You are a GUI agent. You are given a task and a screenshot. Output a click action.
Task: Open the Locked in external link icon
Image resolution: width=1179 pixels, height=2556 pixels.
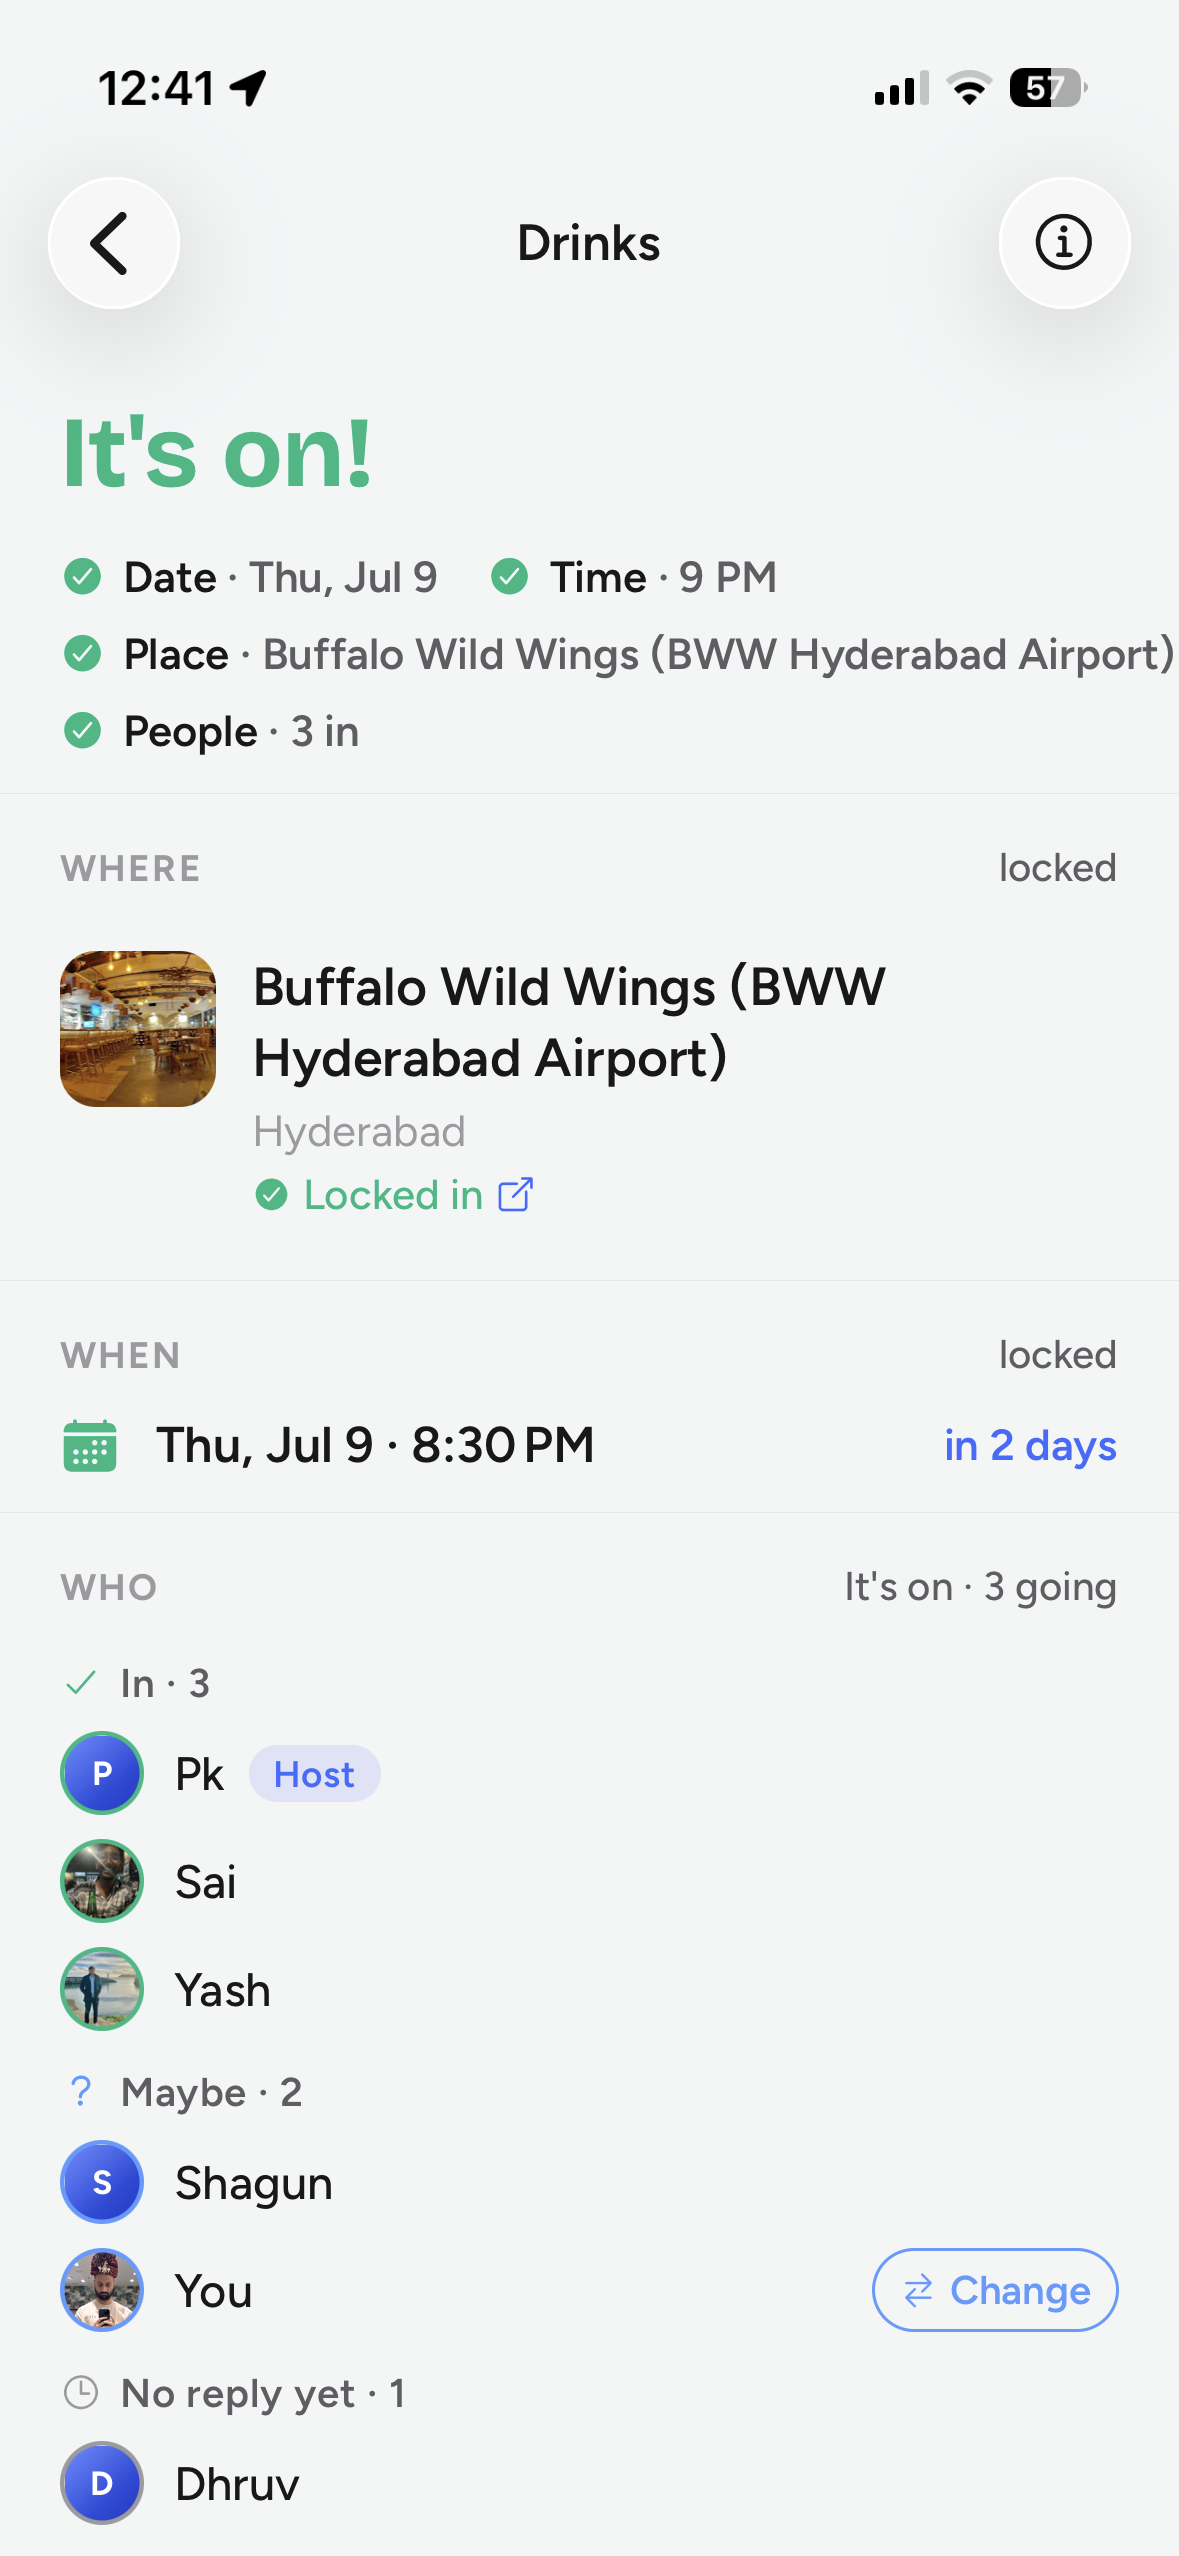(516, 1194)
